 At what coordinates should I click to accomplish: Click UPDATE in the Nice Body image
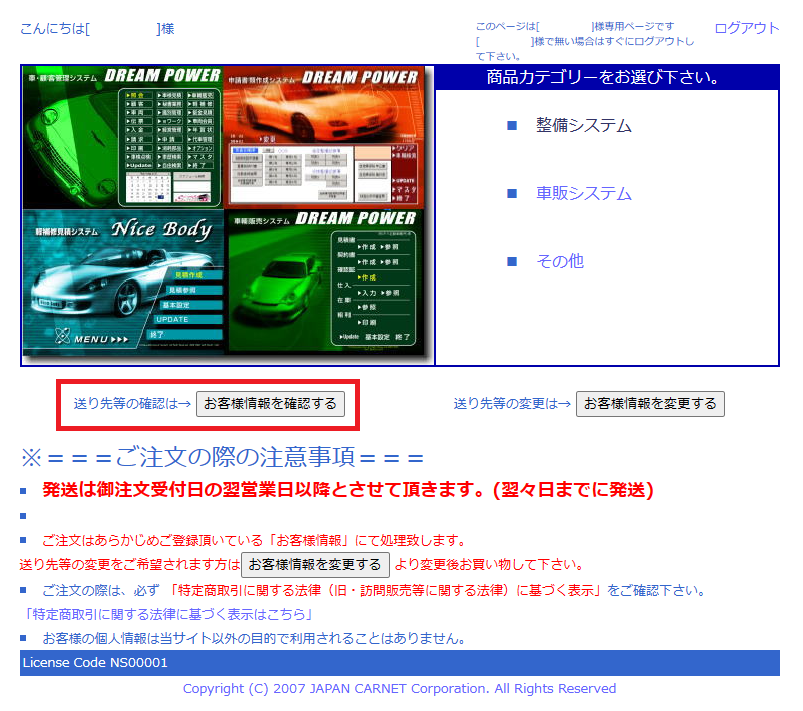pyautogui.click(x=173, y=319)
